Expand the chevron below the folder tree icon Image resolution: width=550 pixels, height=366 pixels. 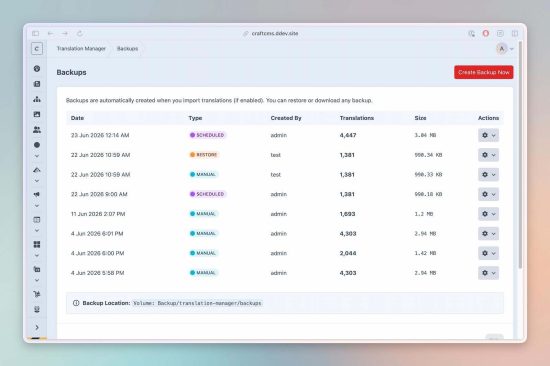point(37,280)
